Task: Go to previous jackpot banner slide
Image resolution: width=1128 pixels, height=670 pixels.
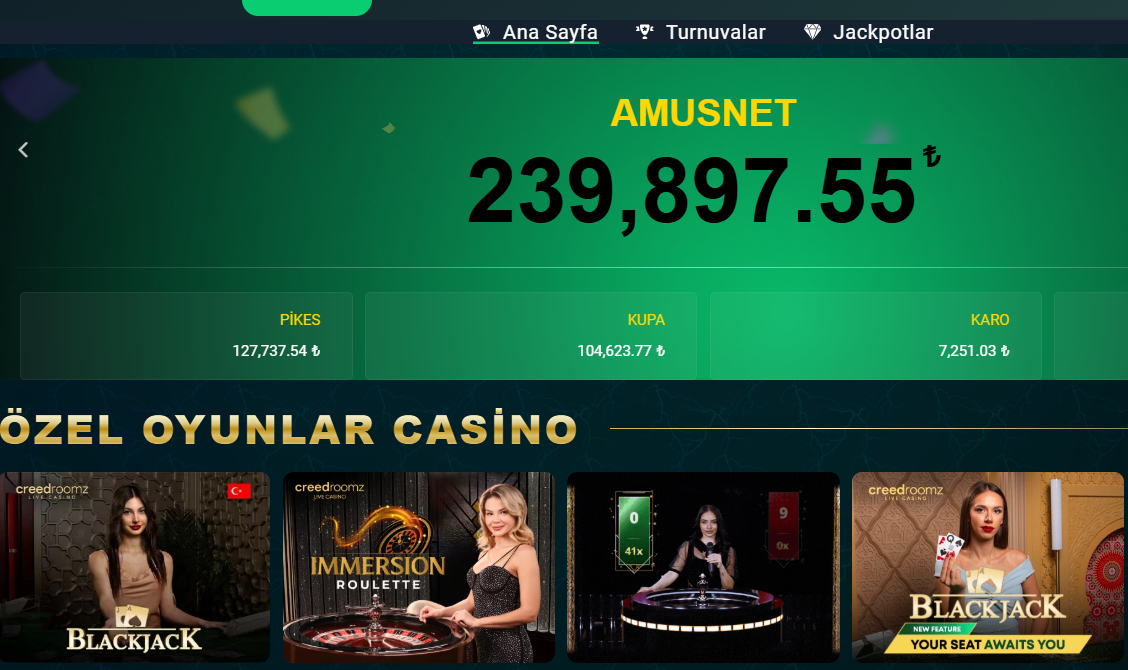Action: click(x=23, y=150)
